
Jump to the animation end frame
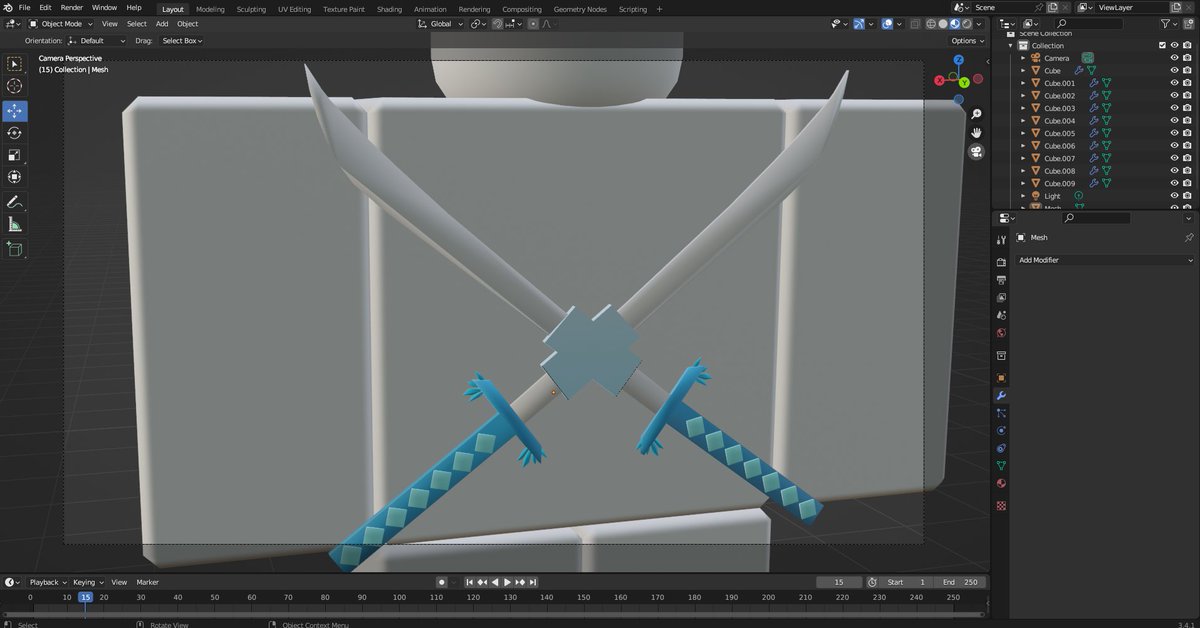point(533,582)
